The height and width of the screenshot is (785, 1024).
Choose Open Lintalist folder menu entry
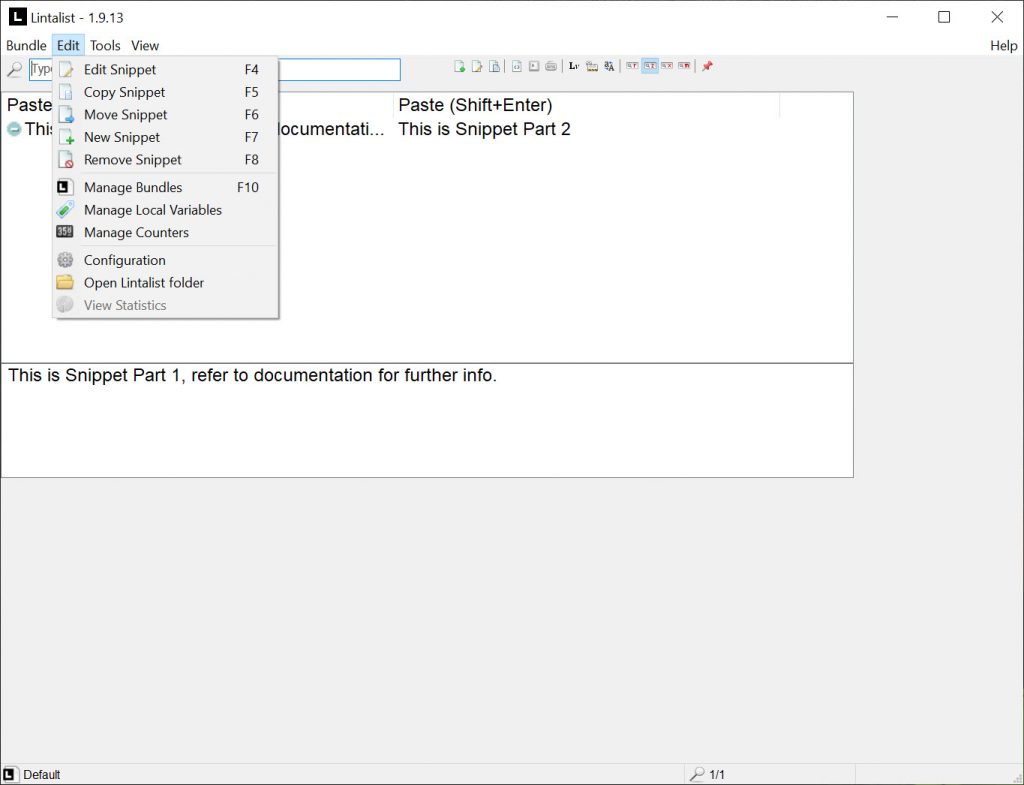pos(165,283)
